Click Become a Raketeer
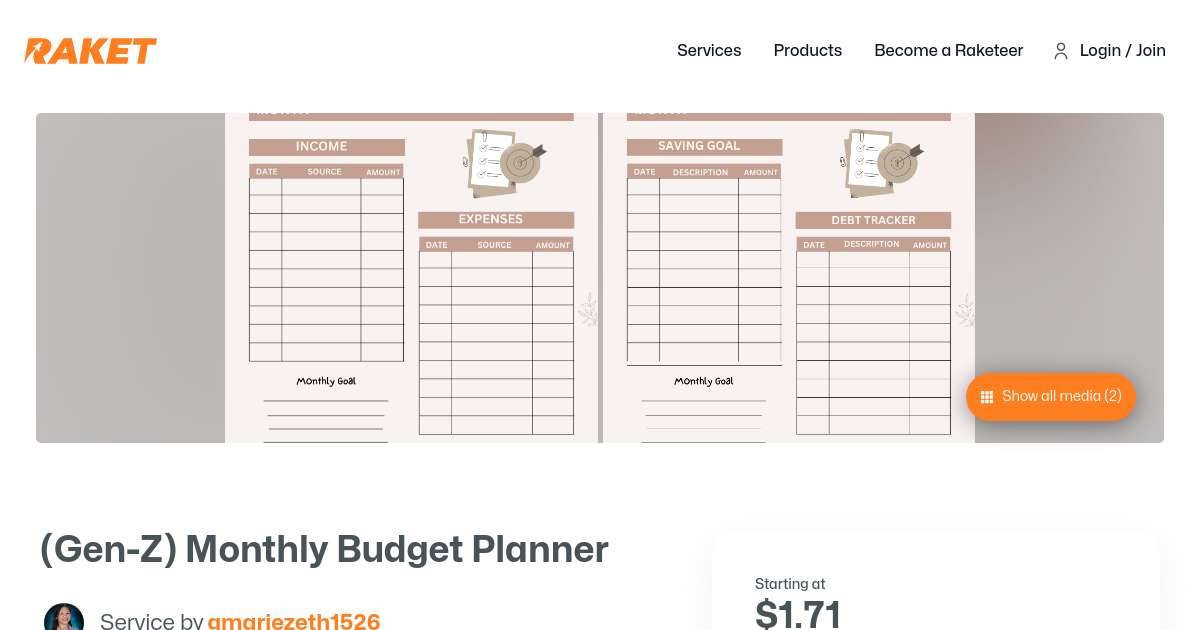The height and width of the screenshot is (630, 1200). [x=948, y=50]
